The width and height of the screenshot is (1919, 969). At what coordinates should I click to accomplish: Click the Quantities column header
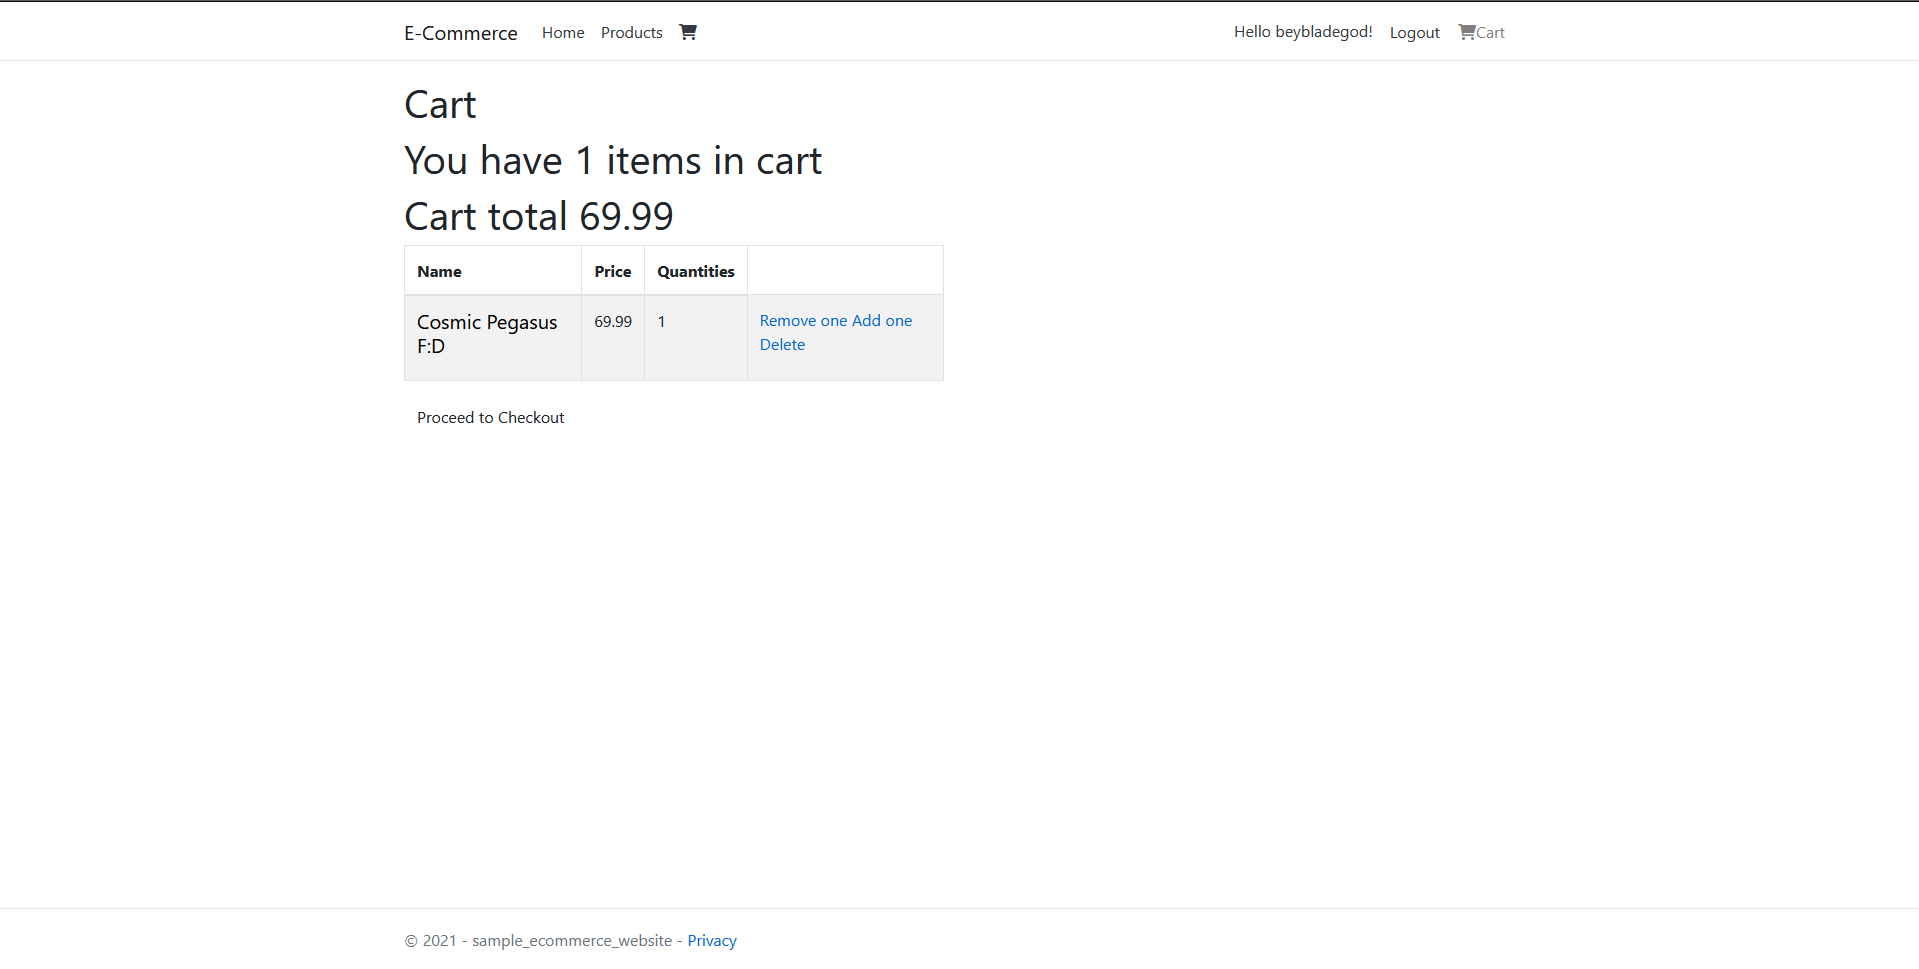[x=695, y=270]
